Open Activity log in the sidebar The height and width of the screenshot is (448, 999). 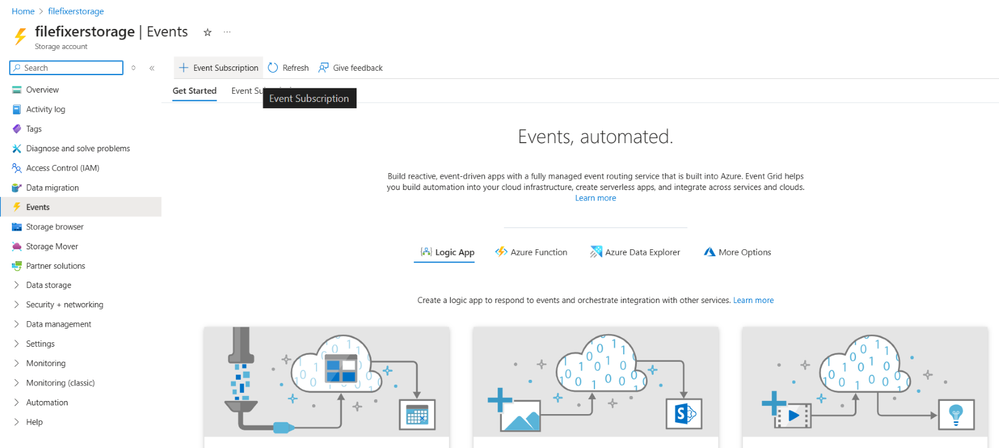80,110
